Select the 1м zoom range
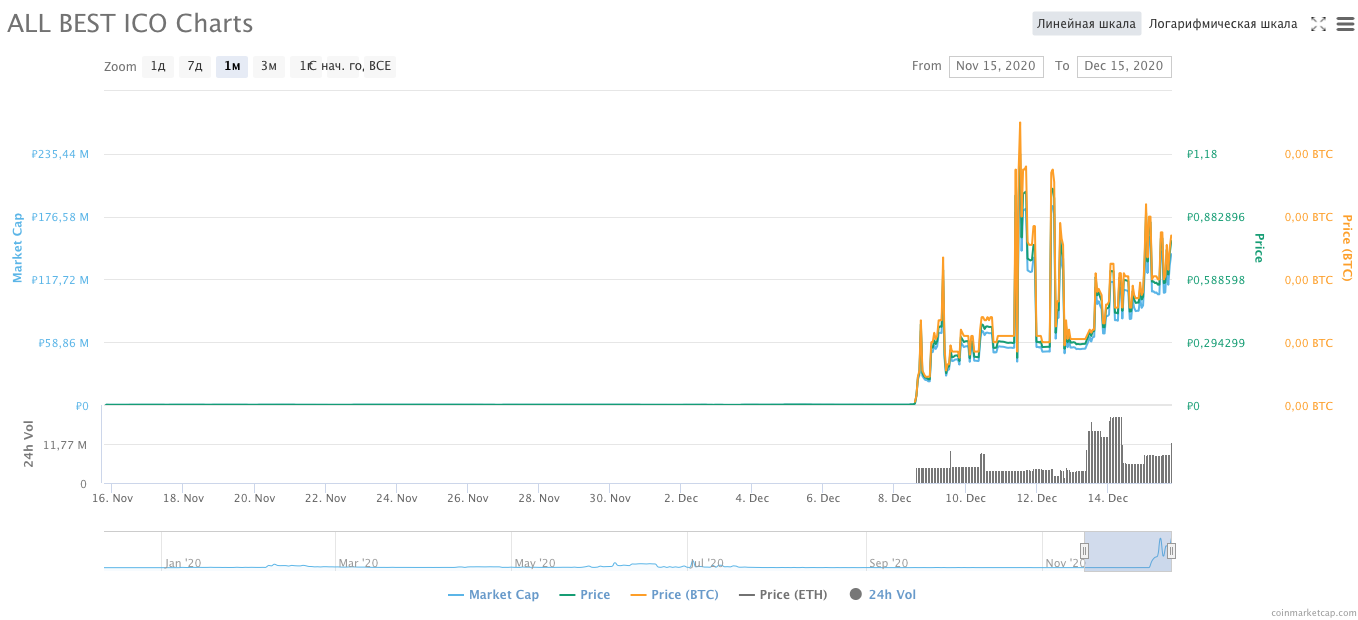Viewport: 1358px width, 620px height. click(x=232, y=67)
